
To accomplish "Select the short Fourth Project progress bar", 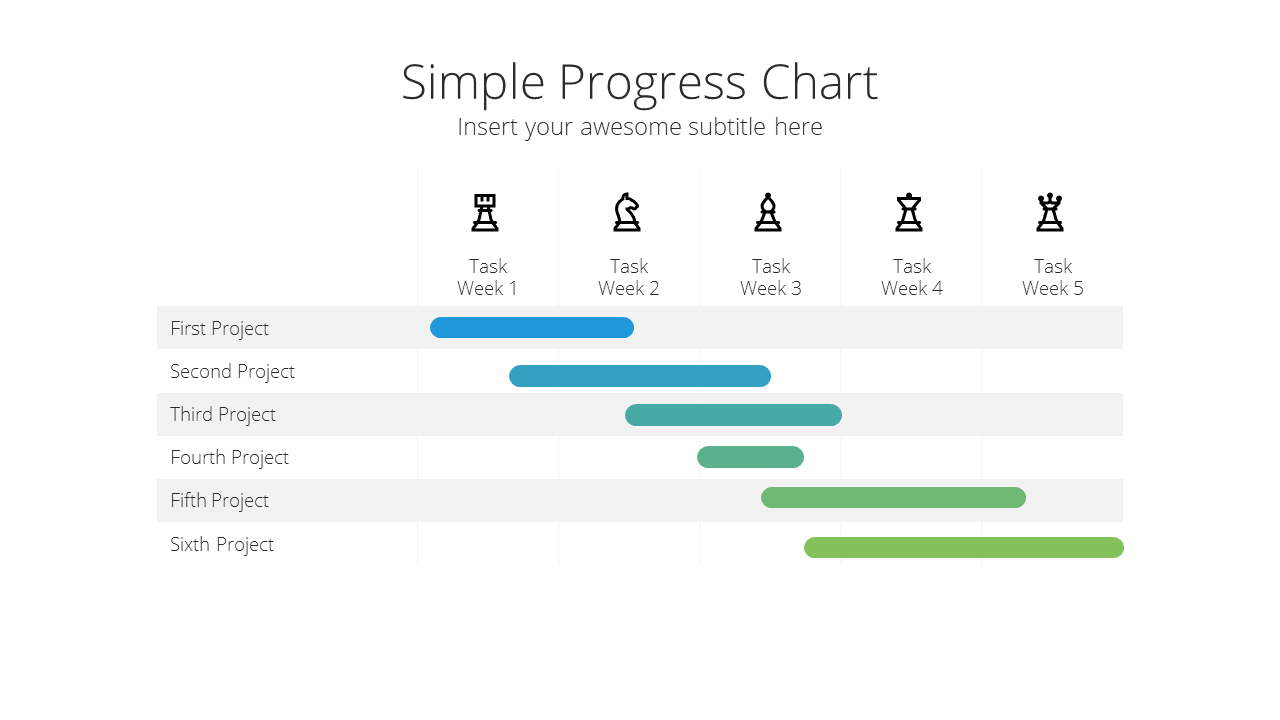I will (750, 457).
